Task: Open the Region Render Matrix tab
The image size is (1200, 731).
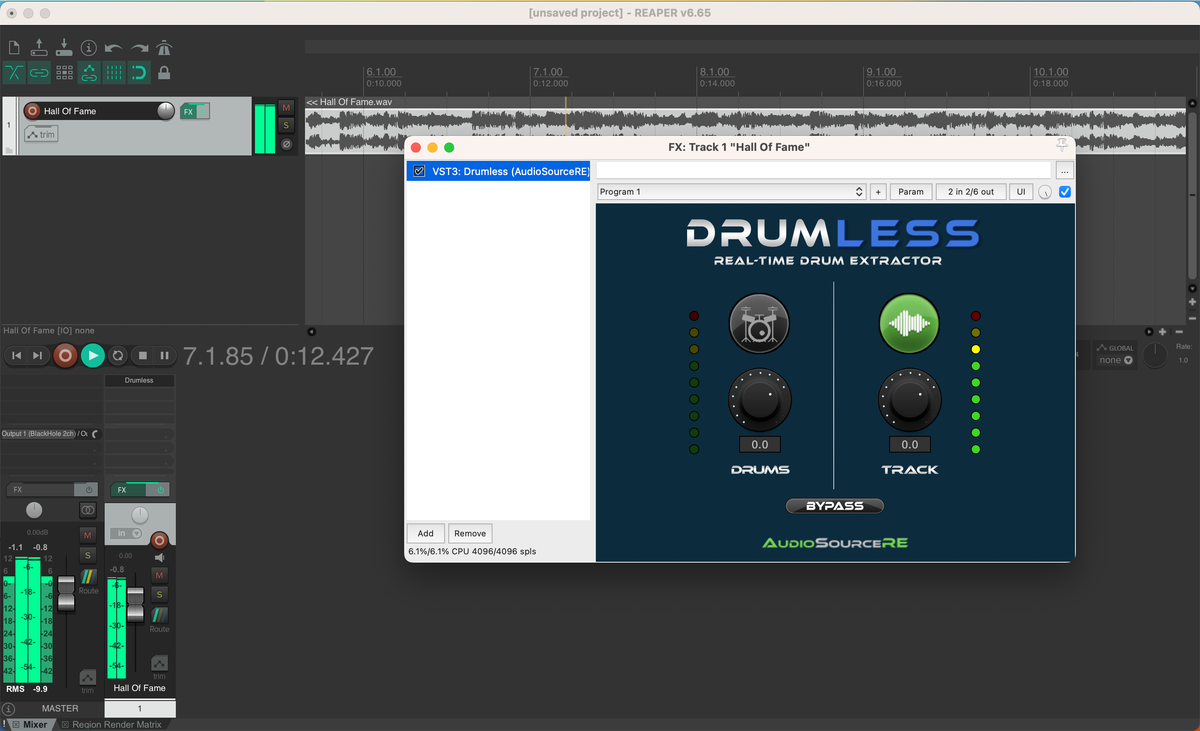Action: [116, 724]
